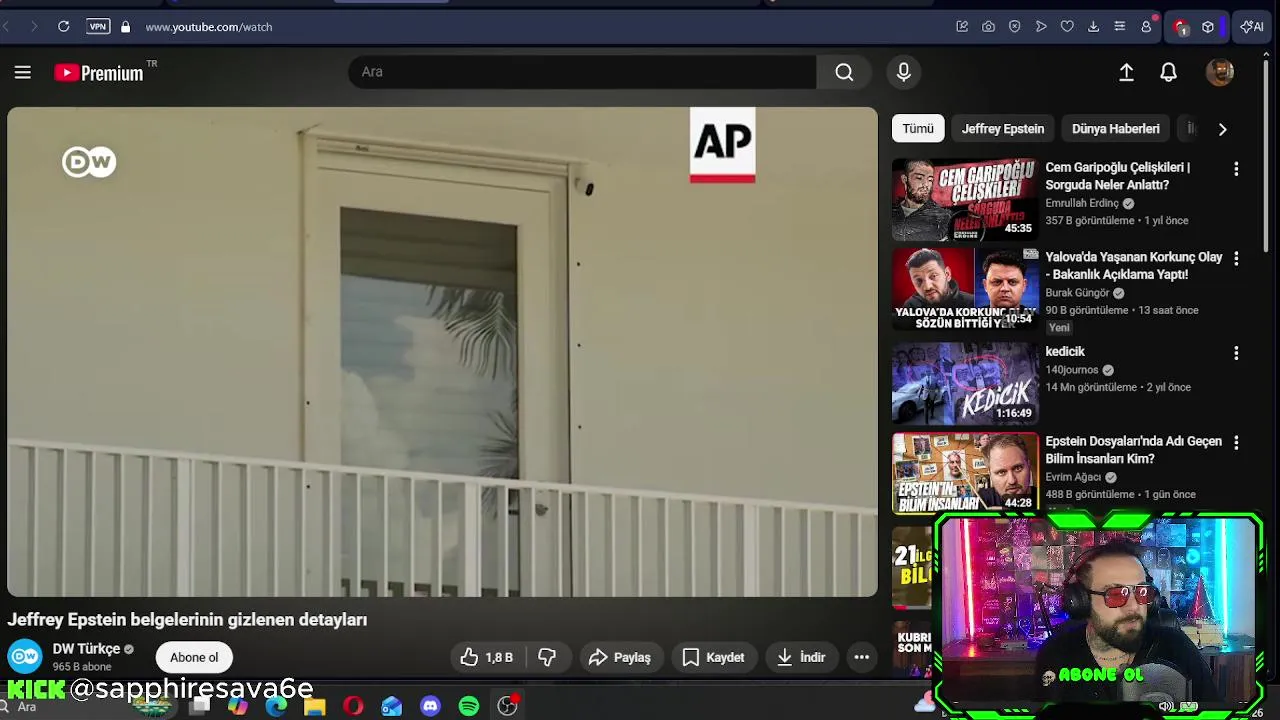
Task: Visit the Evrim Ağacı channel
Action: pos(1073,477)
